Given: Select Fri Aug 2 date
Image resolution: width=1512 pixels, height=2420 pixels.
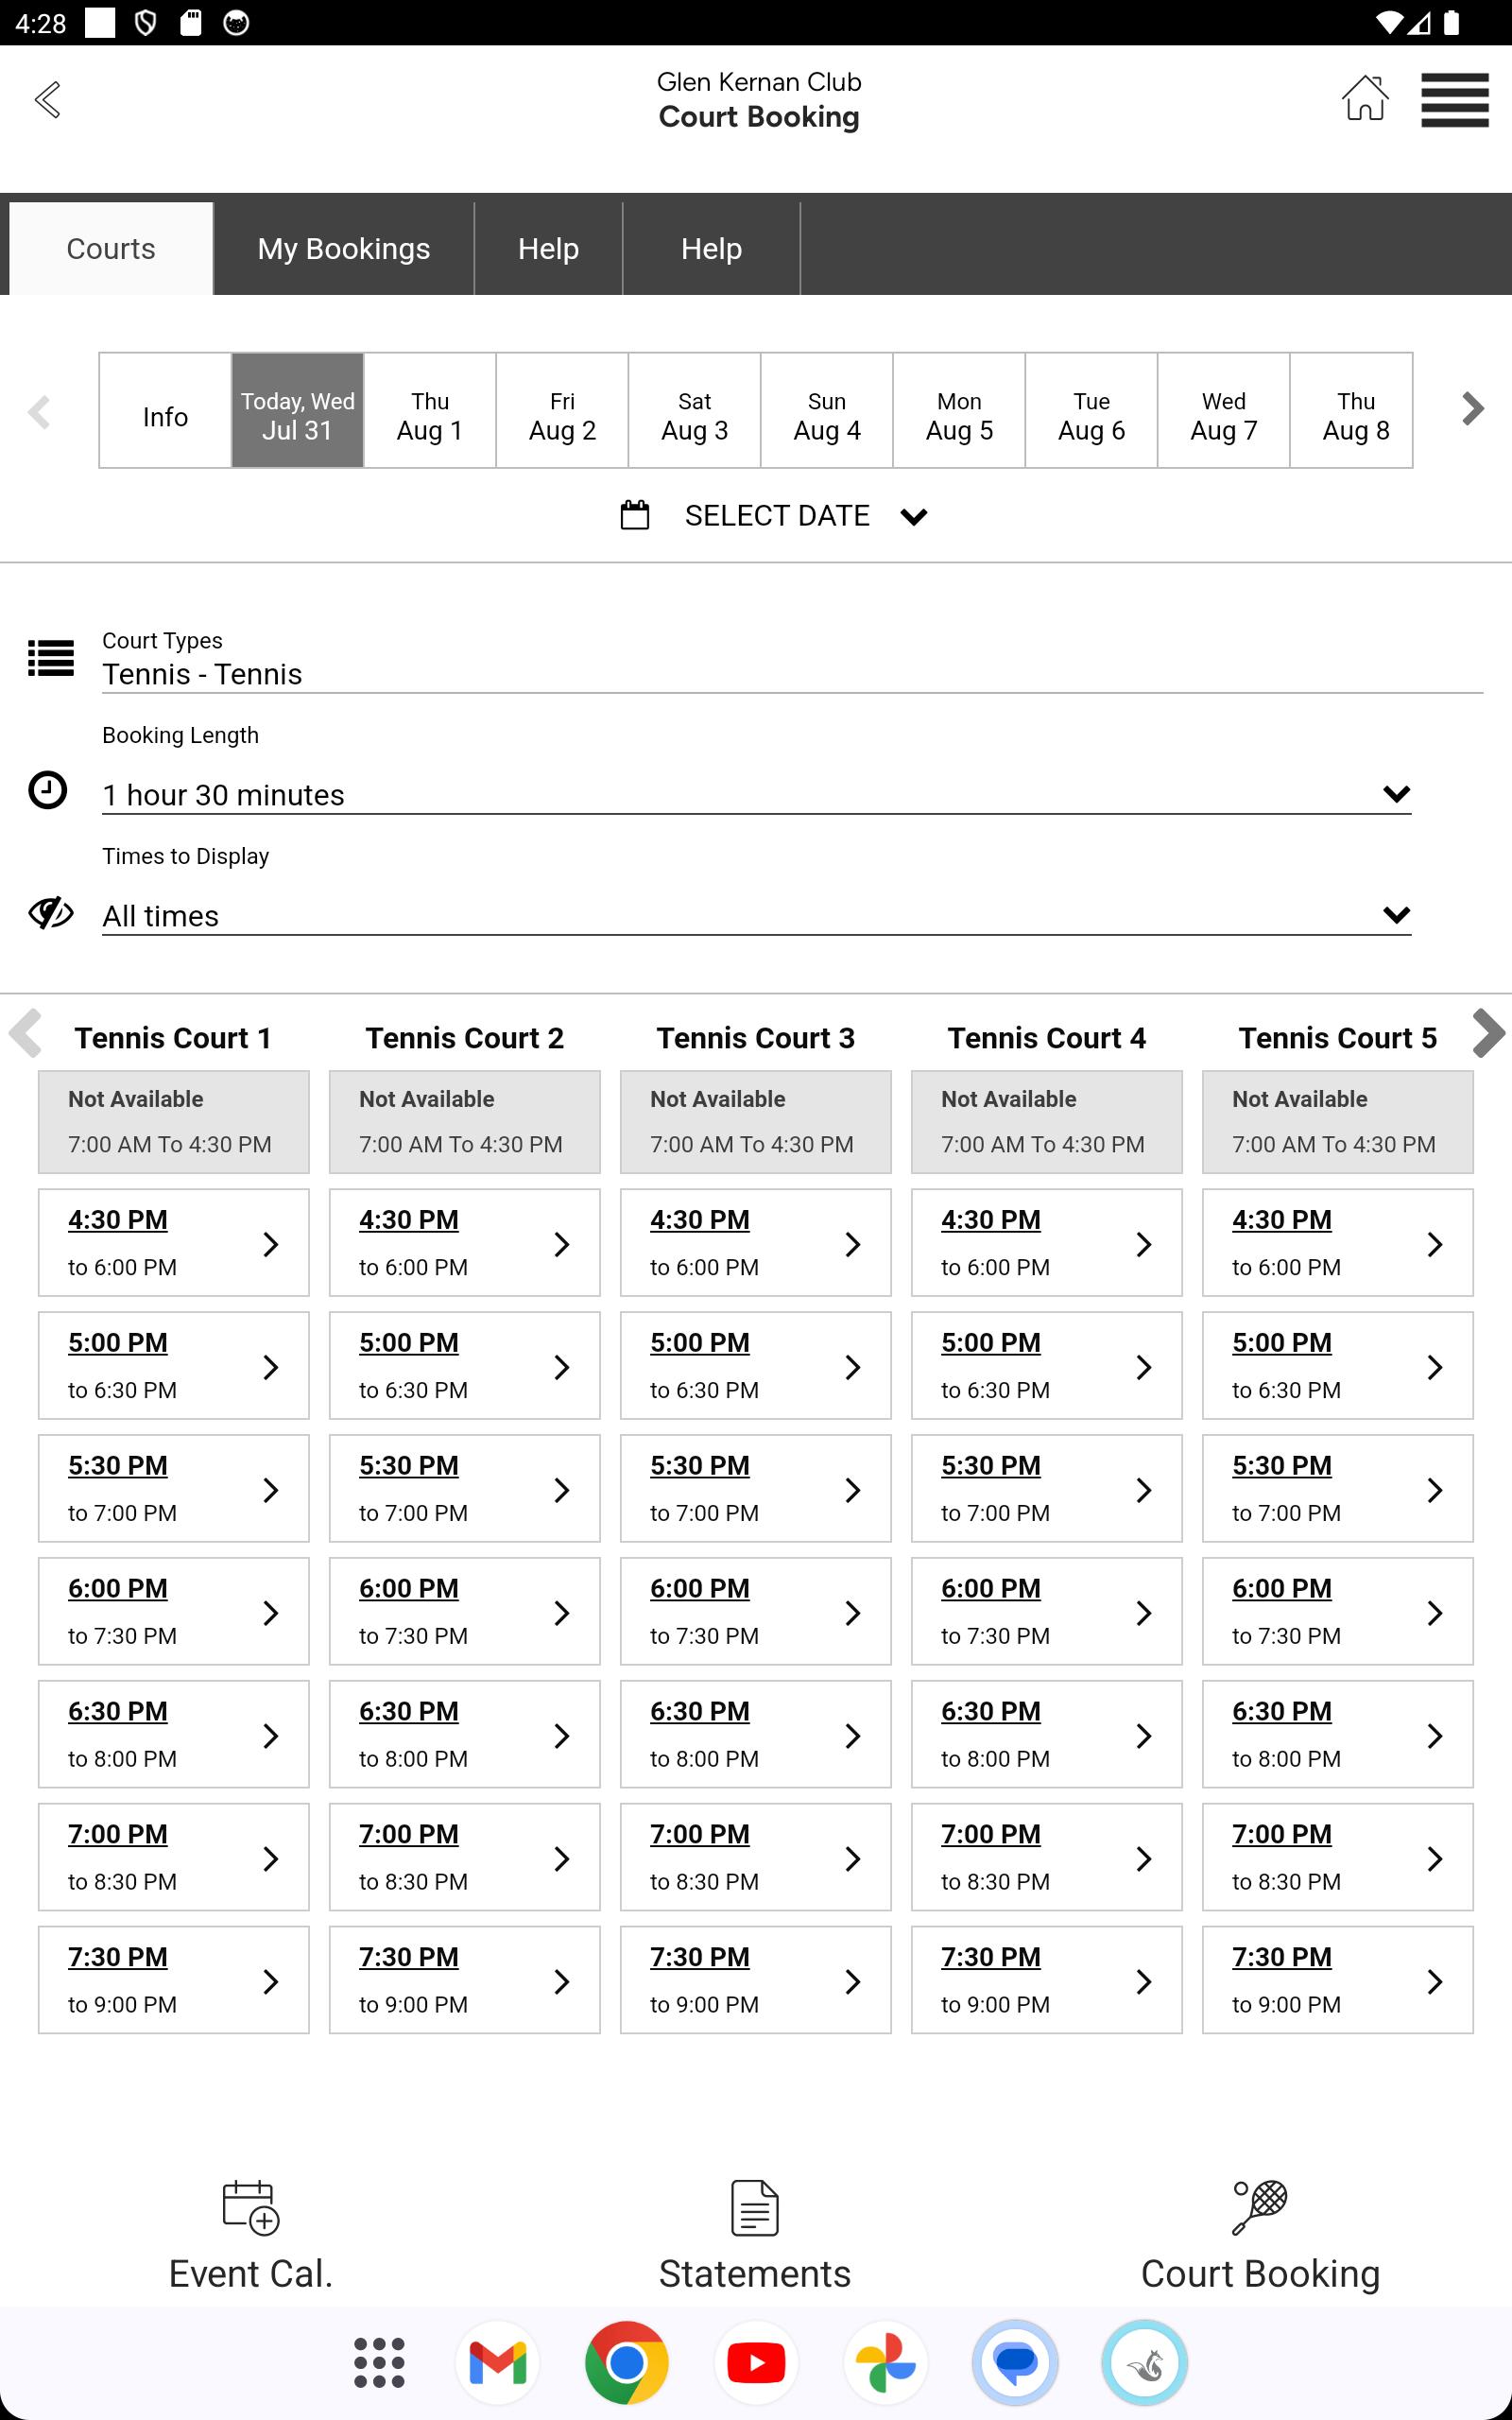Looking at the screenshot, I should click(x=562, y=410).
